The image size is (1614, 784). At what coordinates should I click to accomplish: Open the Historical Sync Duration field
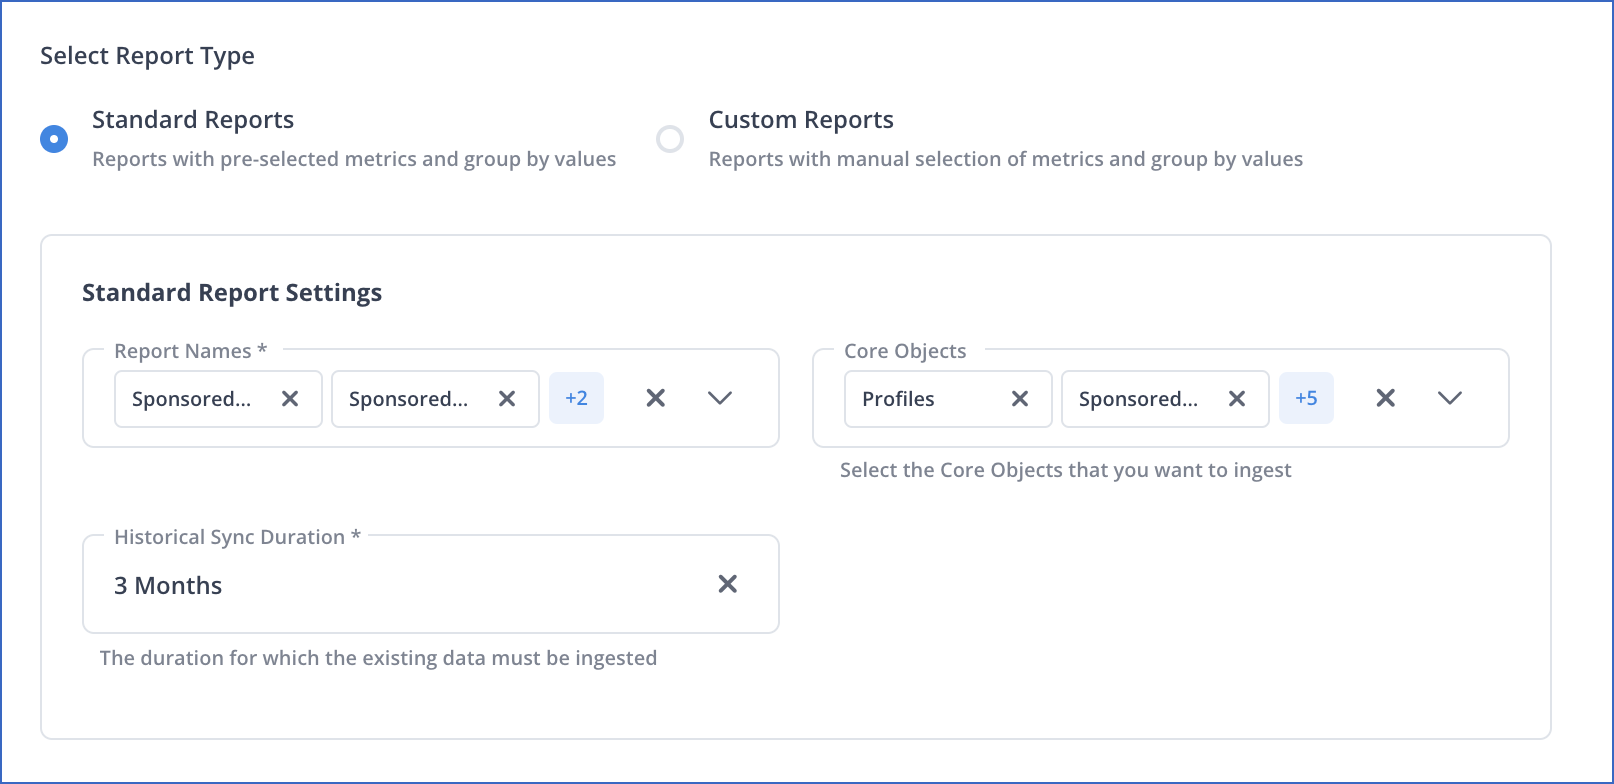coord(431,584)
